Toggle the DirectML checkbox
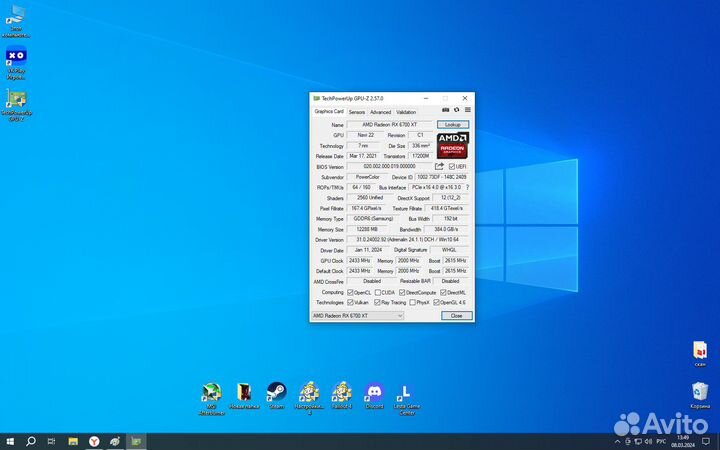The image size is (720, 450). pyautogui.click(x=443, y=292)
